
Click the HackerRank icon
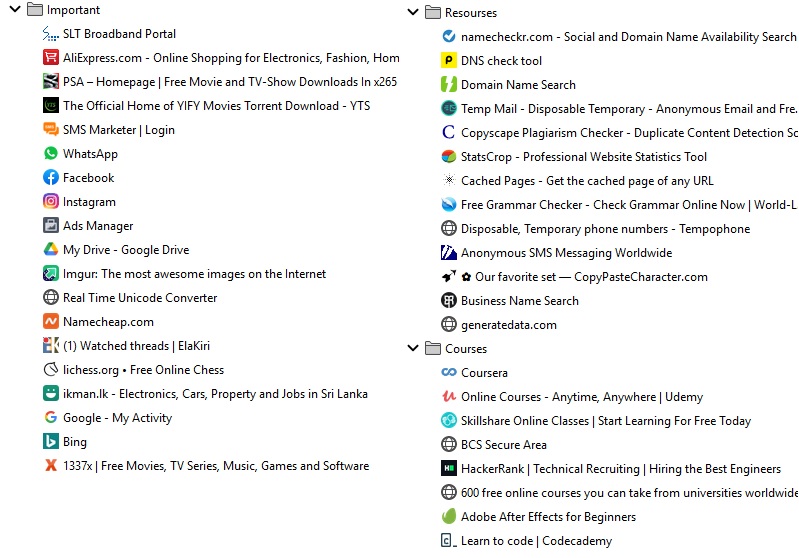(x=448, y=468)
